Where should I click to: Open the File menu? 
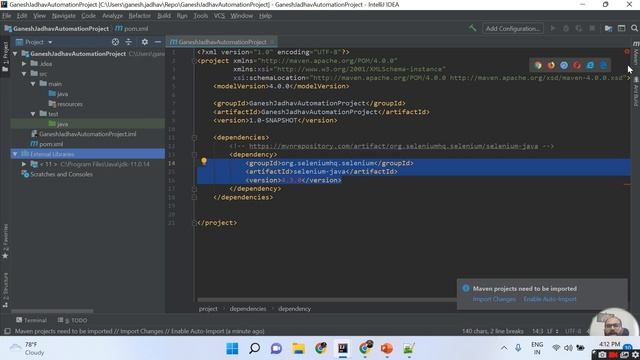7,16
